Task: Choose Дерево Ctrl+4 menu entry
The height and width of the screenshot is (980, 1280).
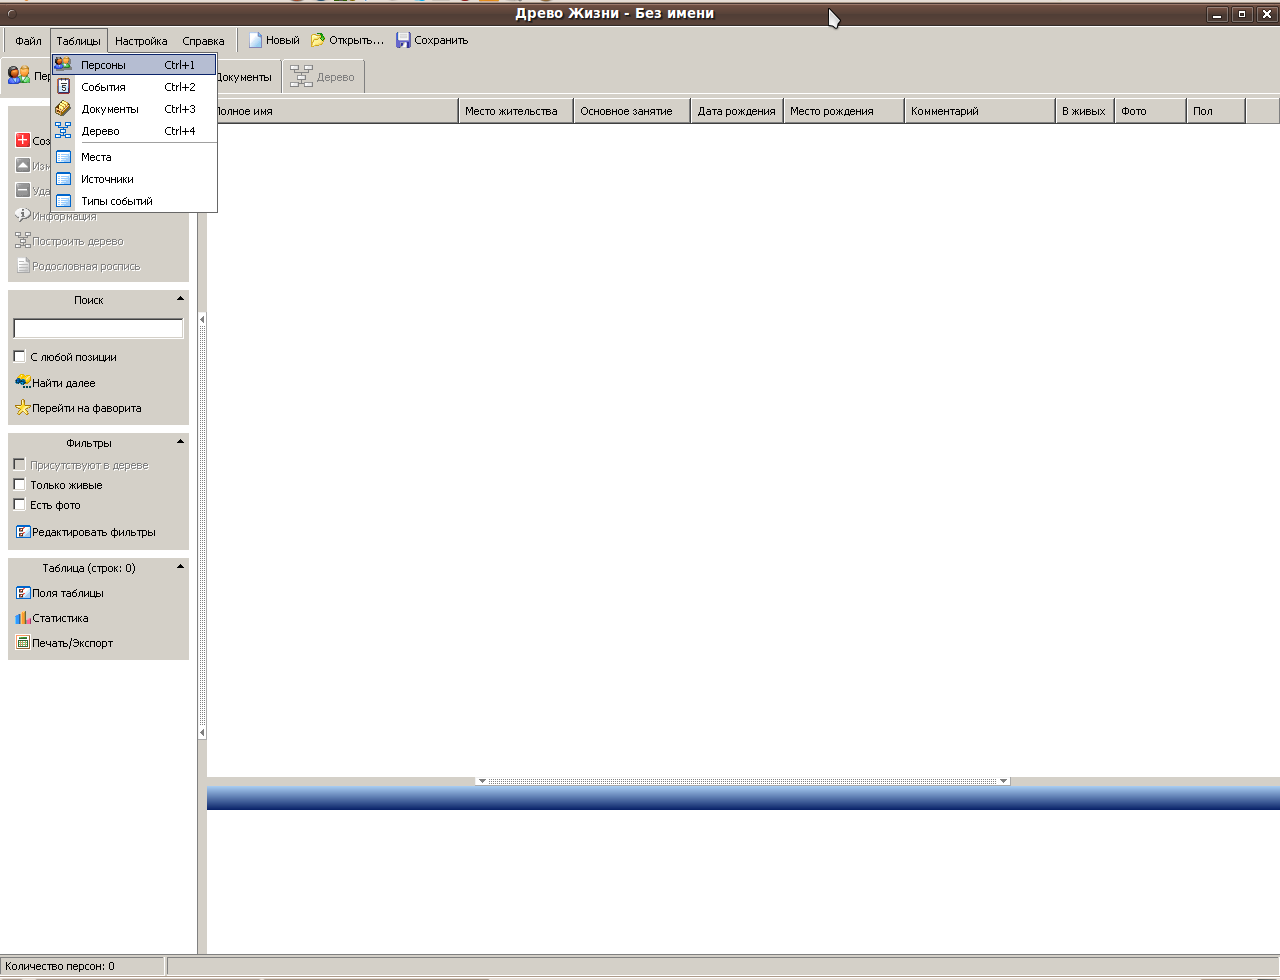Action: (x=134, y=131)
